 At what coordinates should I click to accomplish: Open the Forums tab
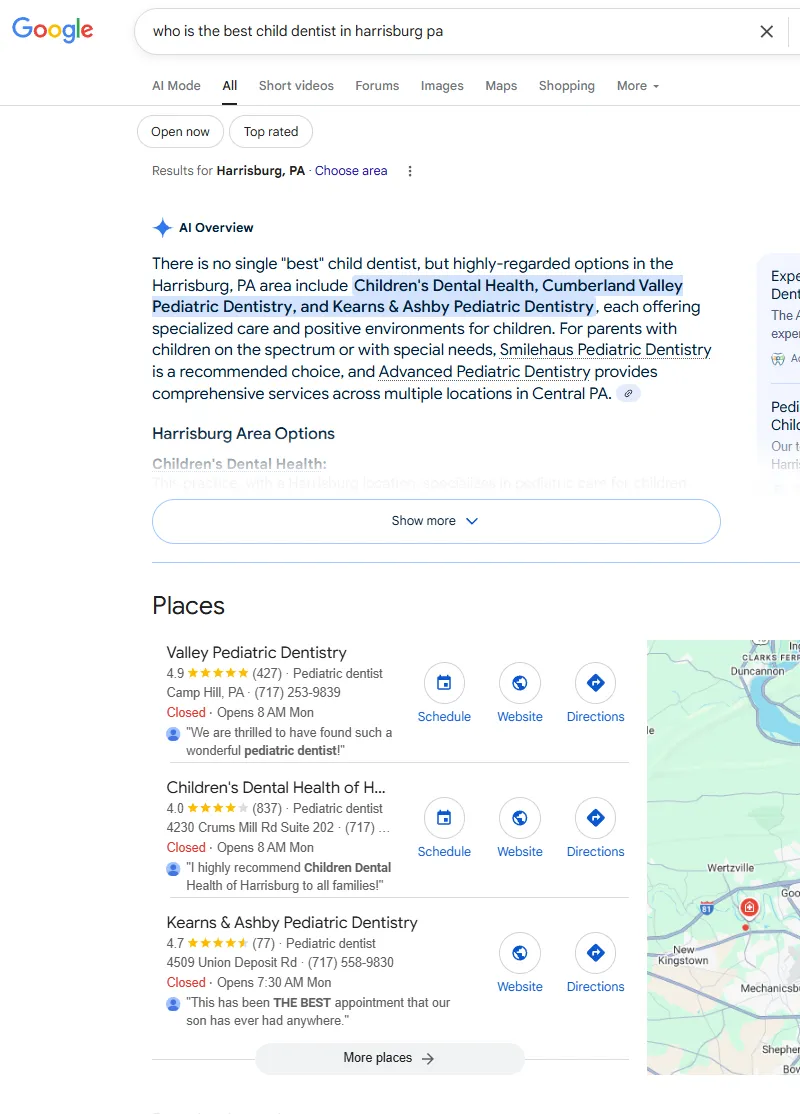377,85
